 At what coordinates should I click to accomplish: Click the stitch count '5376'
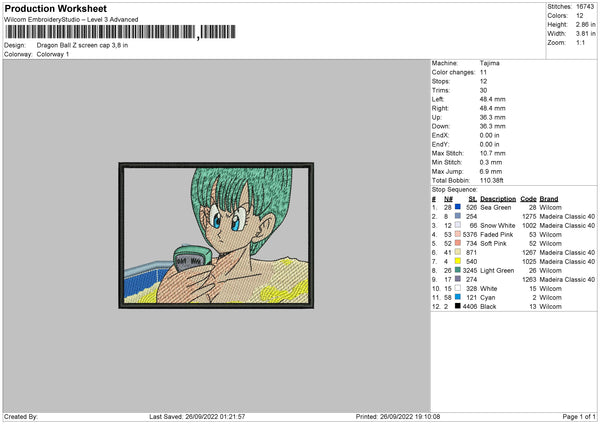click(470, 235)
